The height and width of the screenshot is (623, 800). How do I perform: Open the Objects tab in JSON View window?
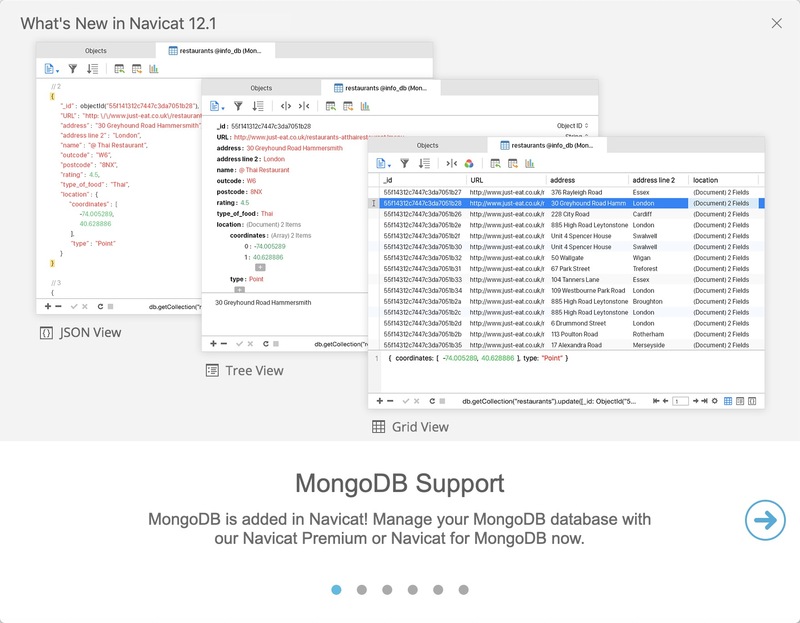95,51
